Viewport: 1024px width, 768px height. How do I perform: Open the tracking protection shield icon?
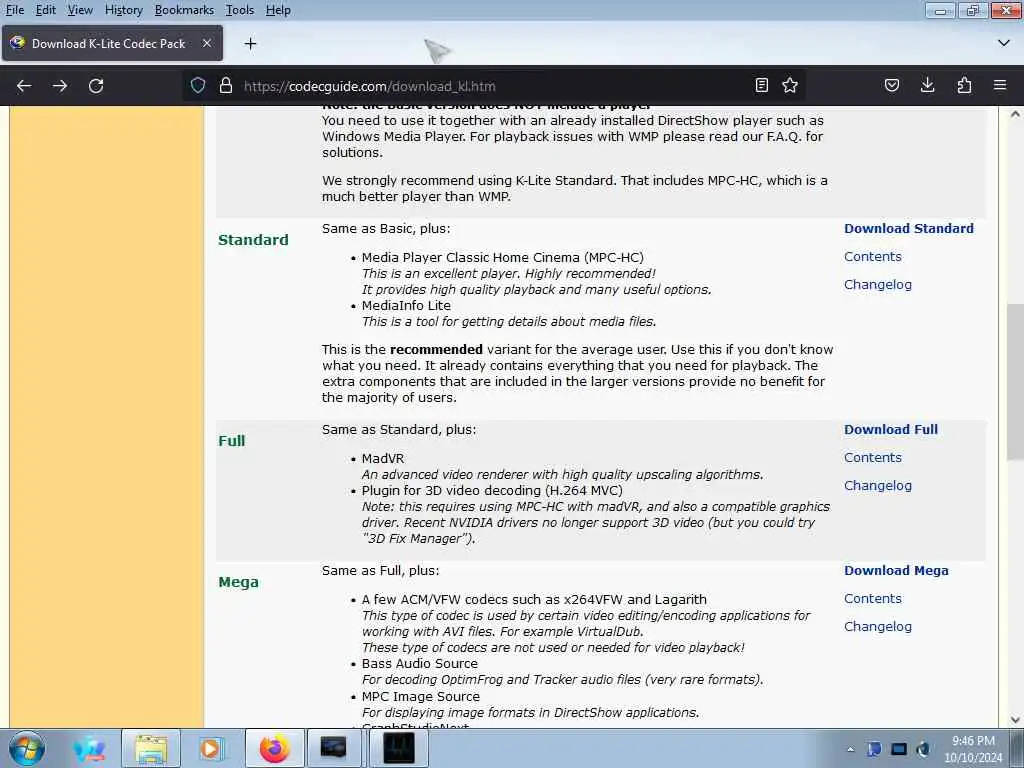[198, 86]
